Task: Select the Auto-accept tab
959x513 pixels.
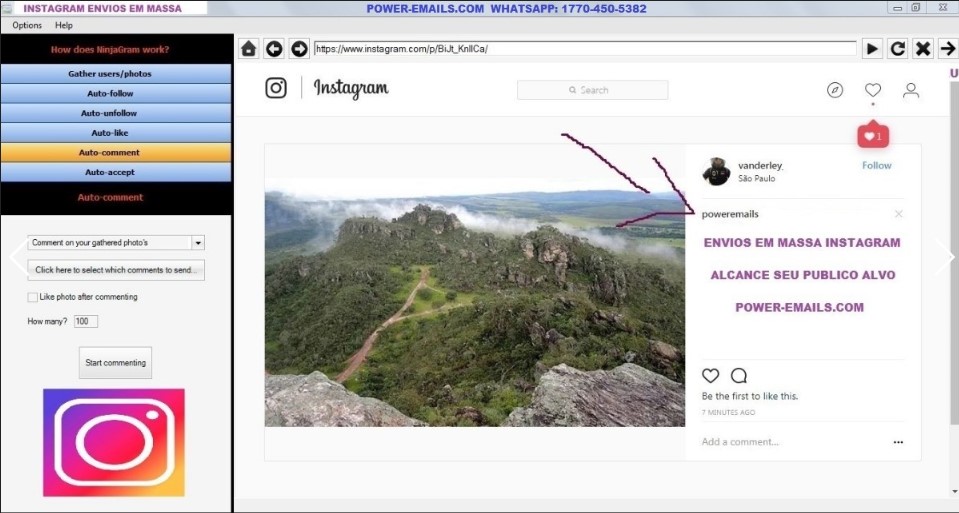Action: tap(116, 172)
